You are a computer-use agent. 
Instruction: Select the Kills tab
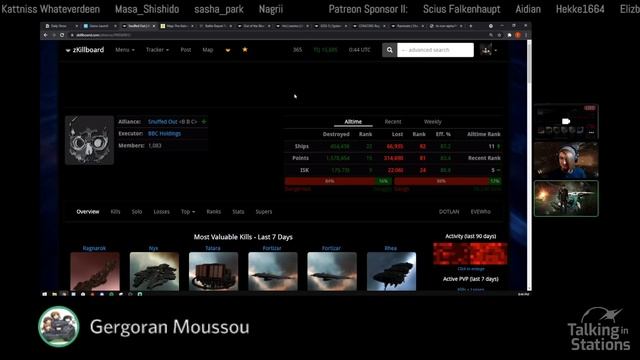point(116,211)
